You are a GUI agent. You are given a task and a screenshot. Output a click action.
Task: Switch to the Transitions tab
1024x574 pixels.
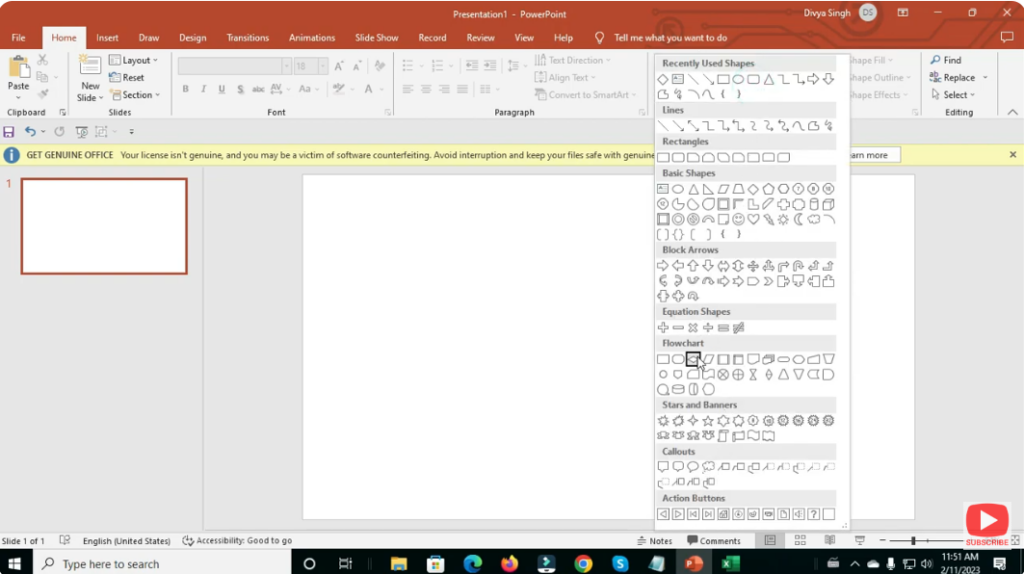click(247, 38)
